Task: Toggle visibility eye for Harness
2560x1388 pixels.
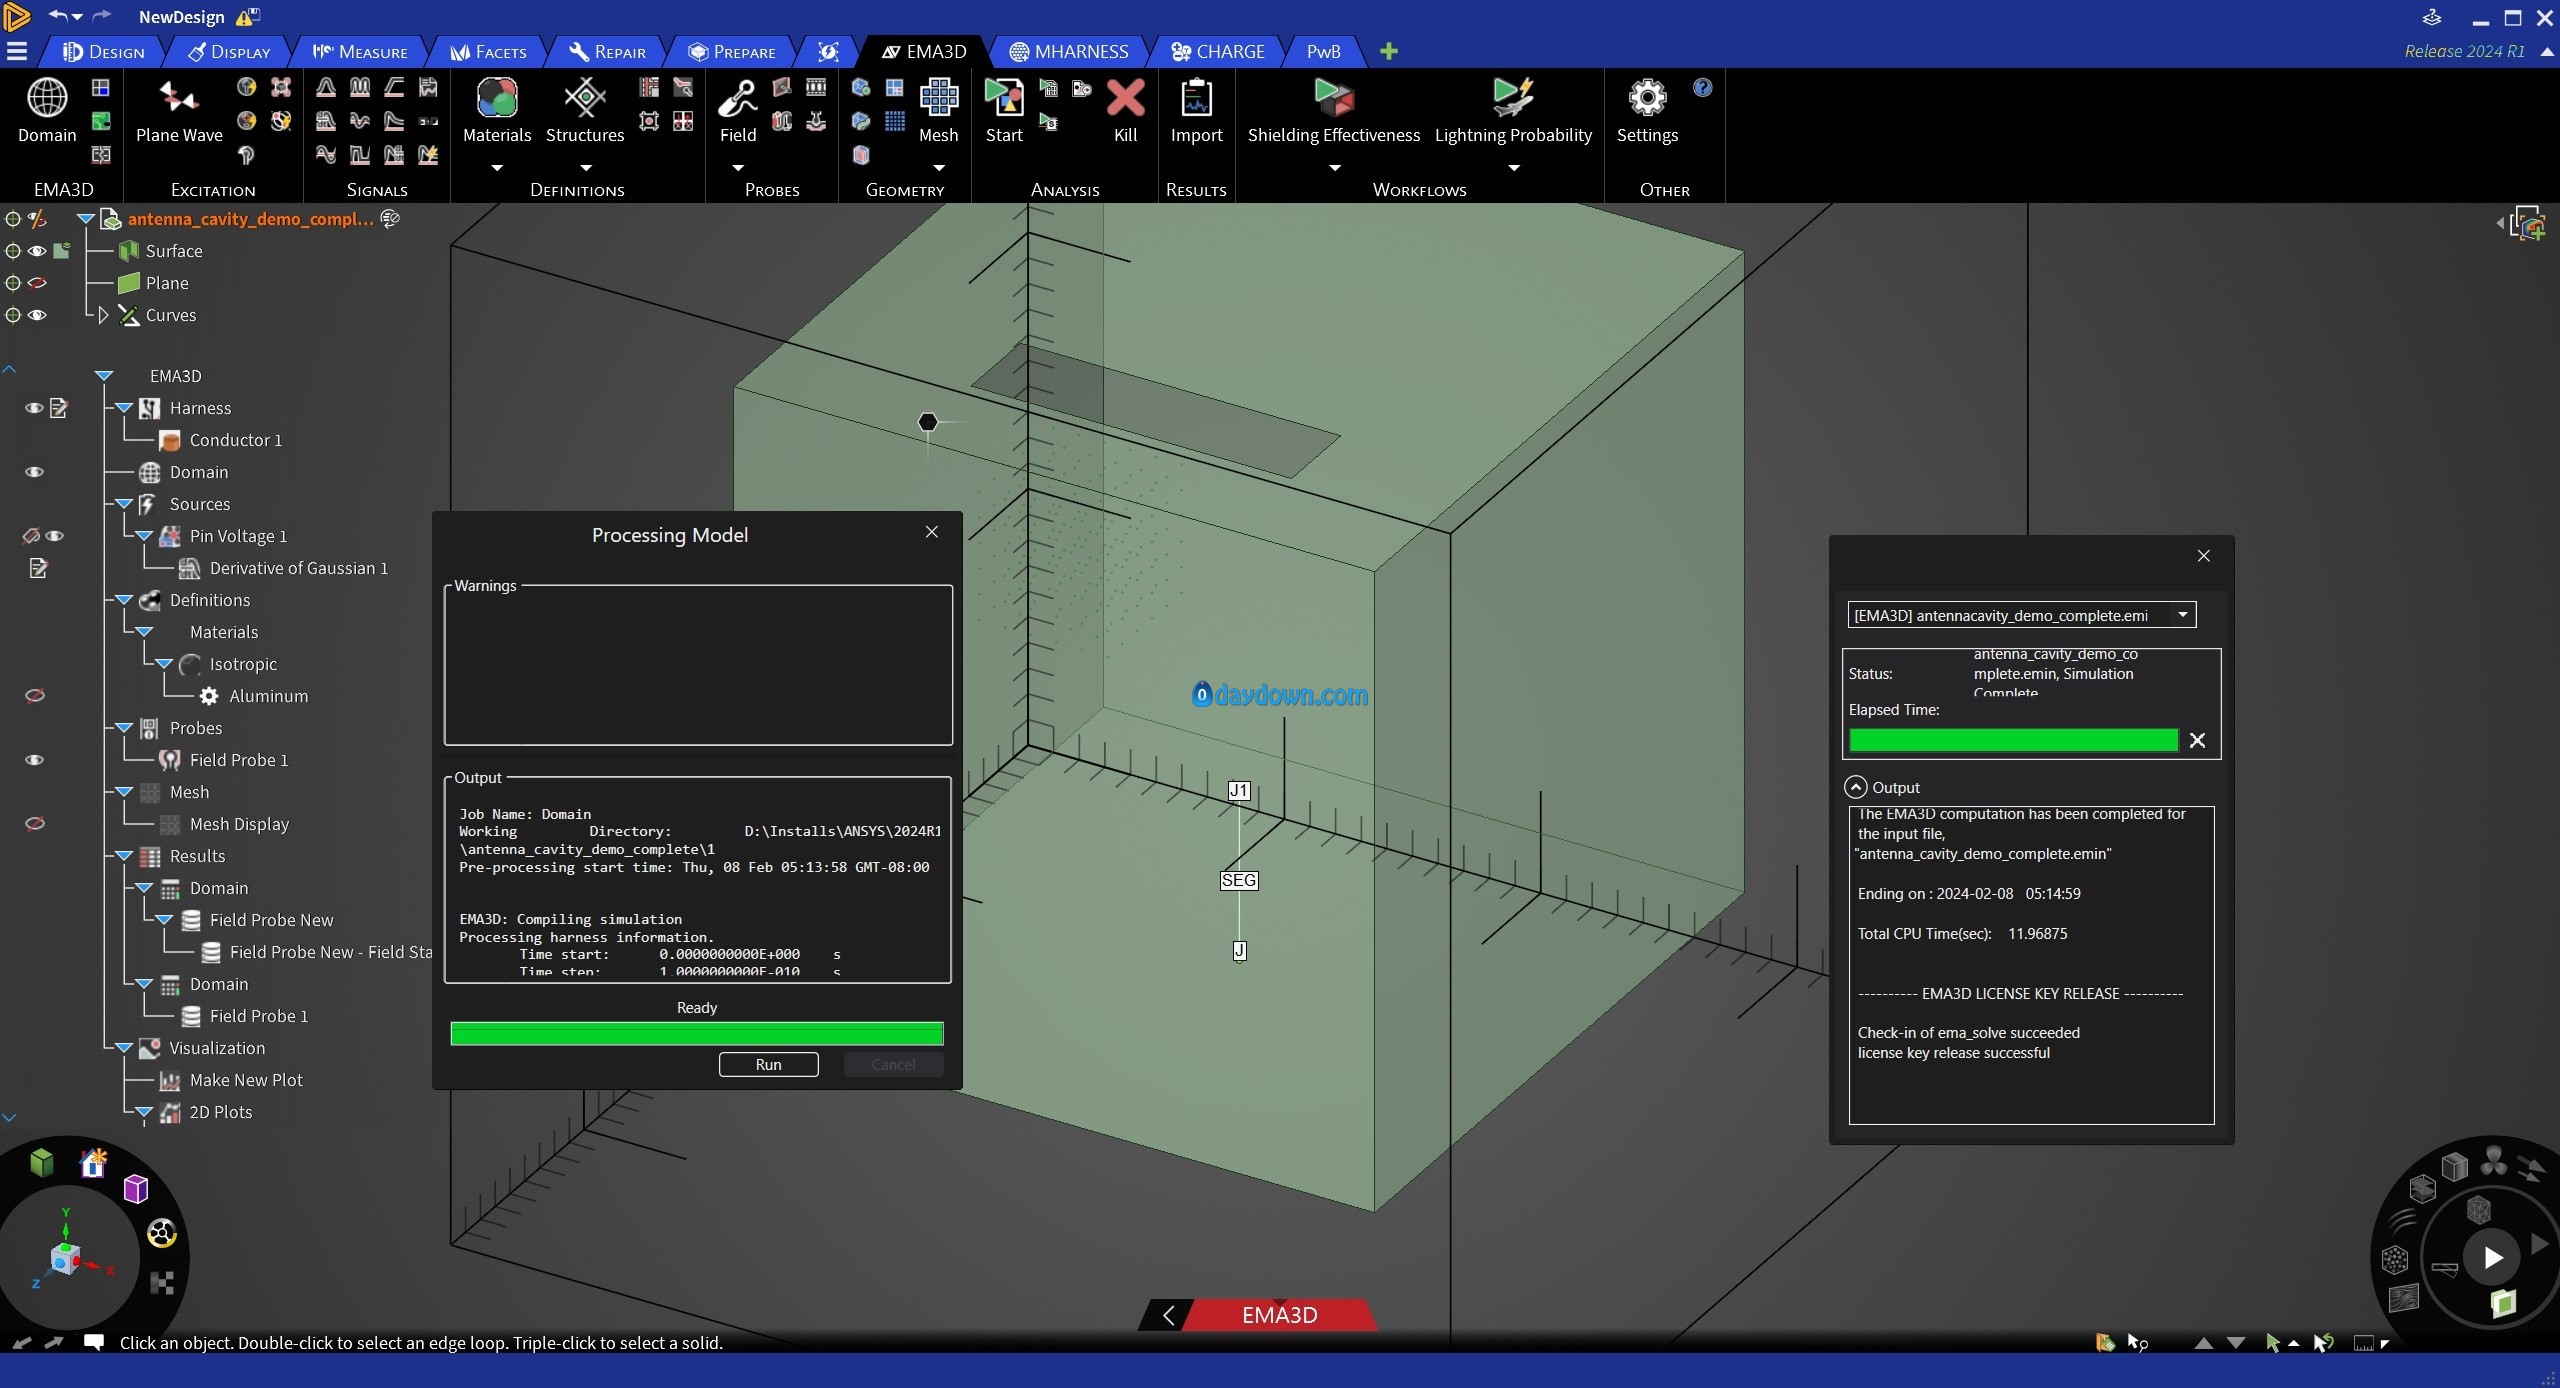Action: 34,408
